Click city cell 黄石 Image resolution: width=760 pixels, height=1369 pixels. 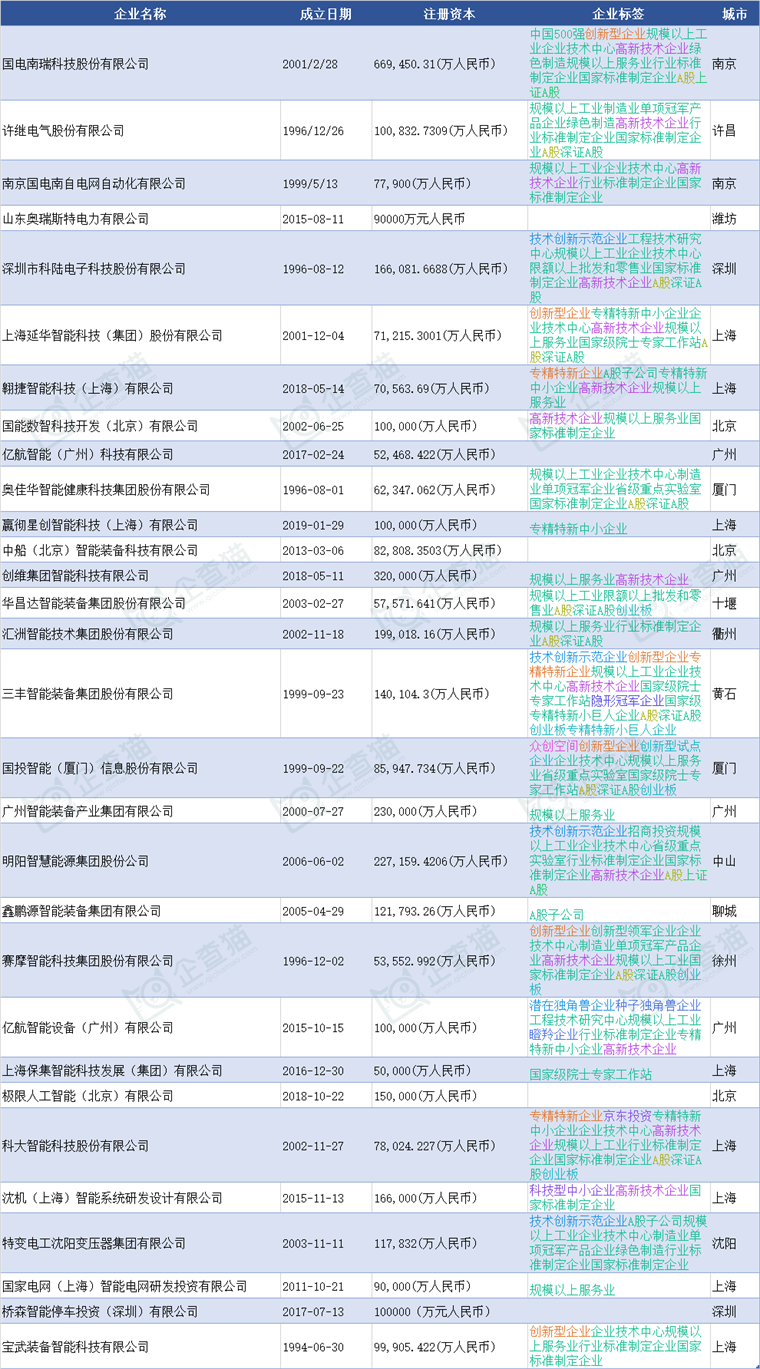[724, 694]
